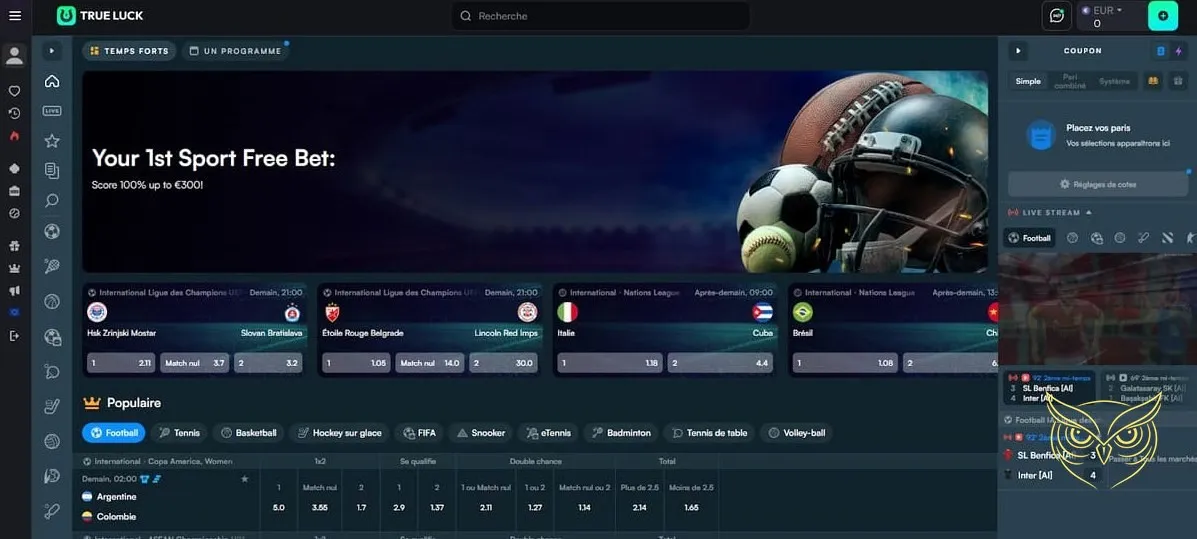1197x539 pixels.
Task: Open the LIVE events icon in sidebar
Action: click(52, 111)
